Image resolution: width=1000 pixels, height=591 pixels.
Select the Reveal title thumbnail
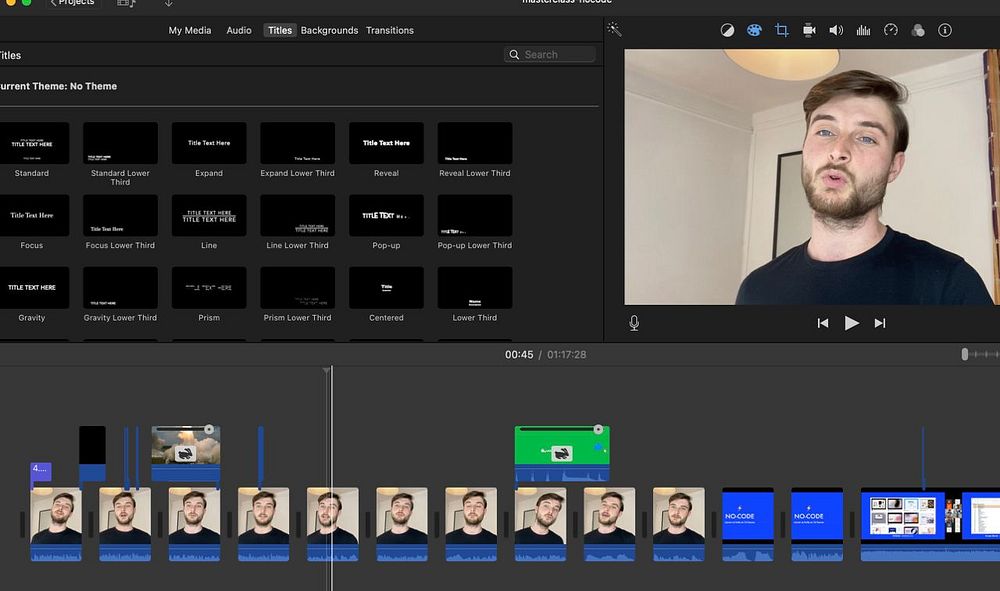click(x=386, y=143)
